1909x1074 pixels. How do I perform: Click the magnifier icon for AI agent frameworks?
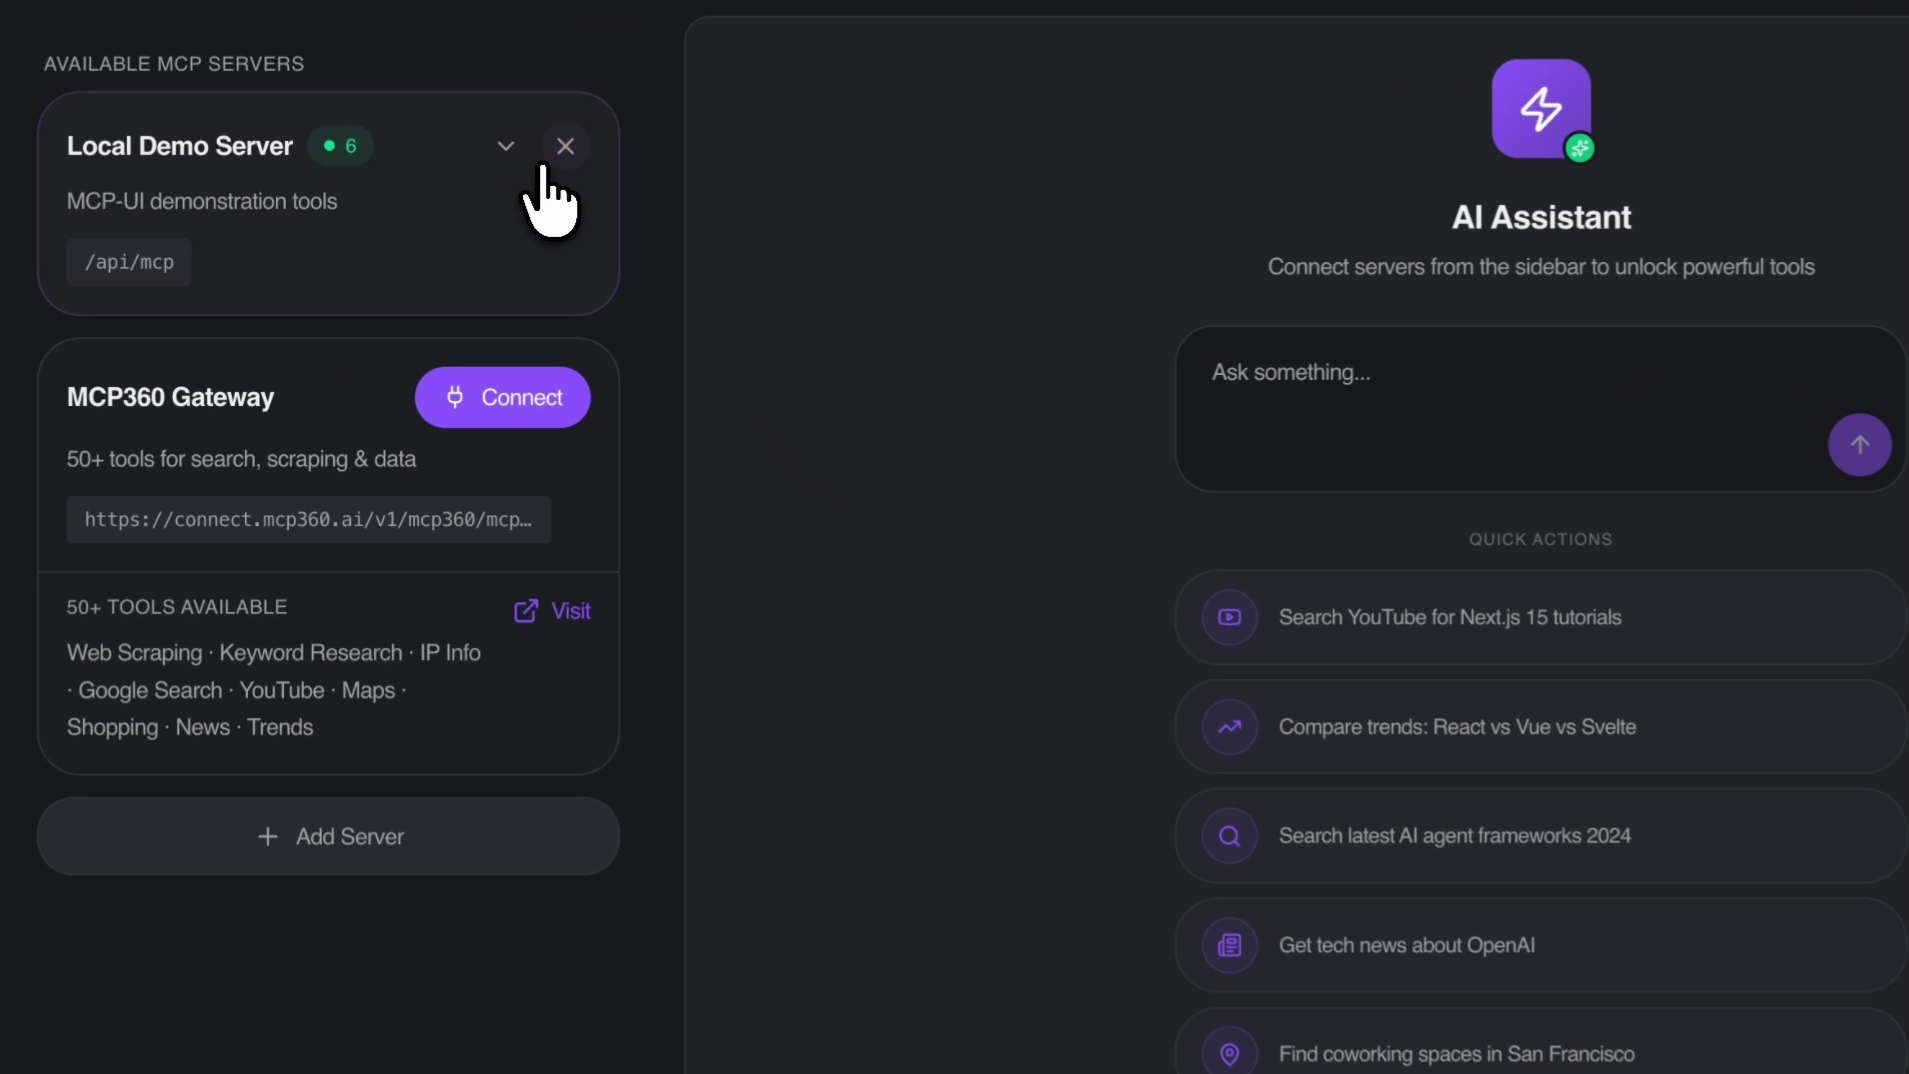tap(1229, 836)
